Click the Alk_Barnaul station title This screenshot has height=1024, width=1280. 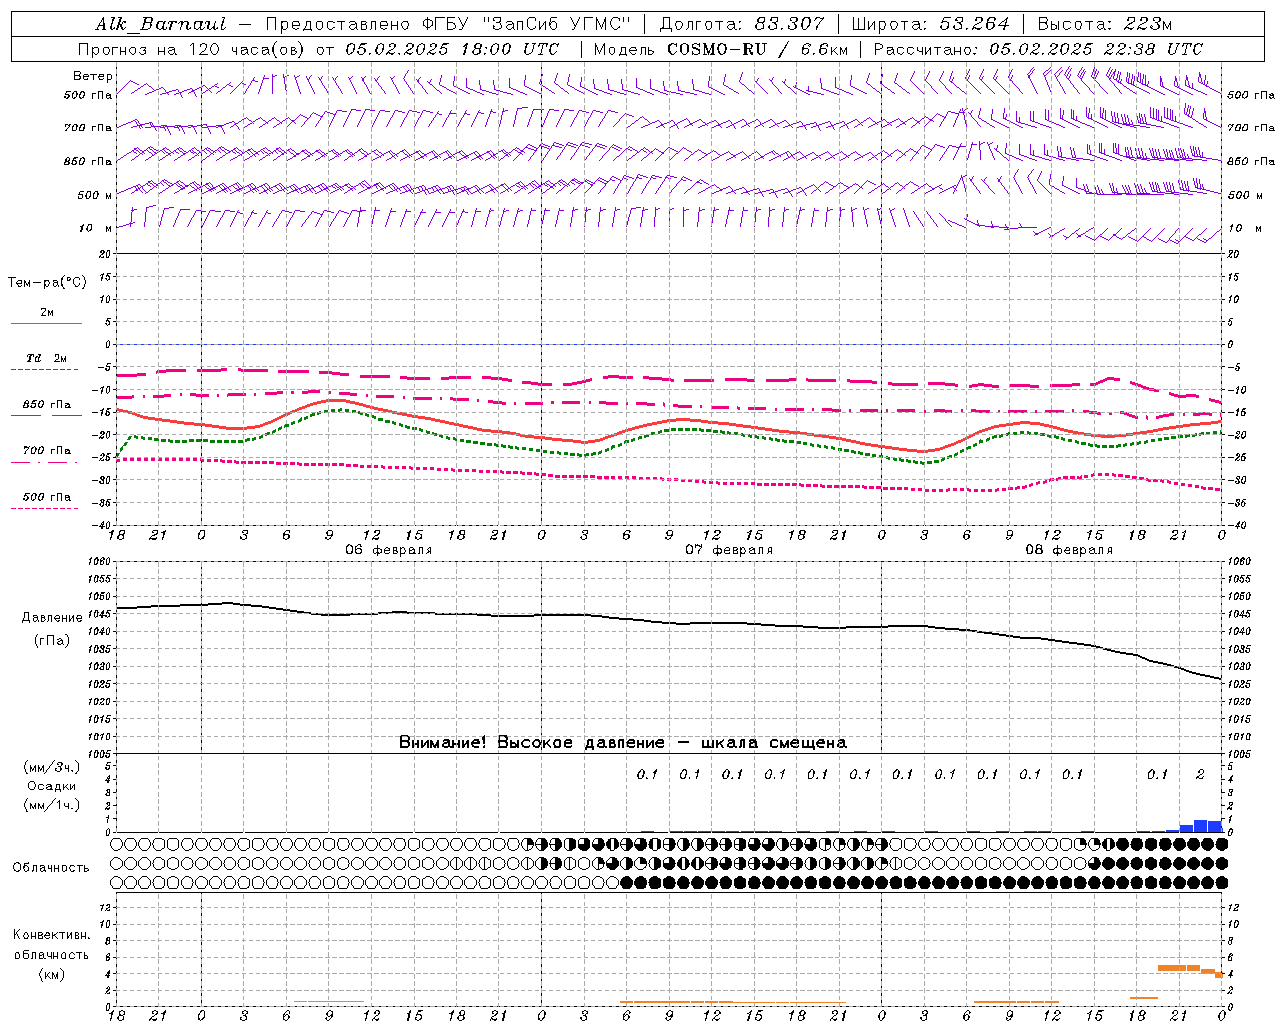[161, 24]
